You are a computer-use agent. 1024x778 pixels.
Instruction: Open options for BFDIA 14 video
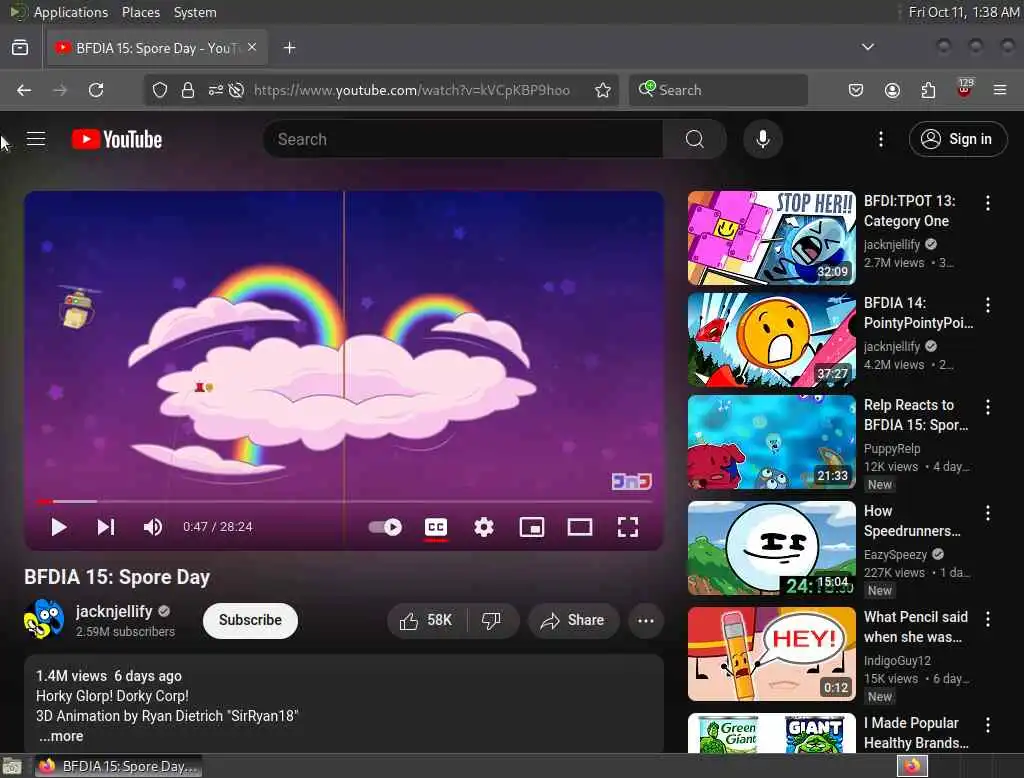(987, 305)
